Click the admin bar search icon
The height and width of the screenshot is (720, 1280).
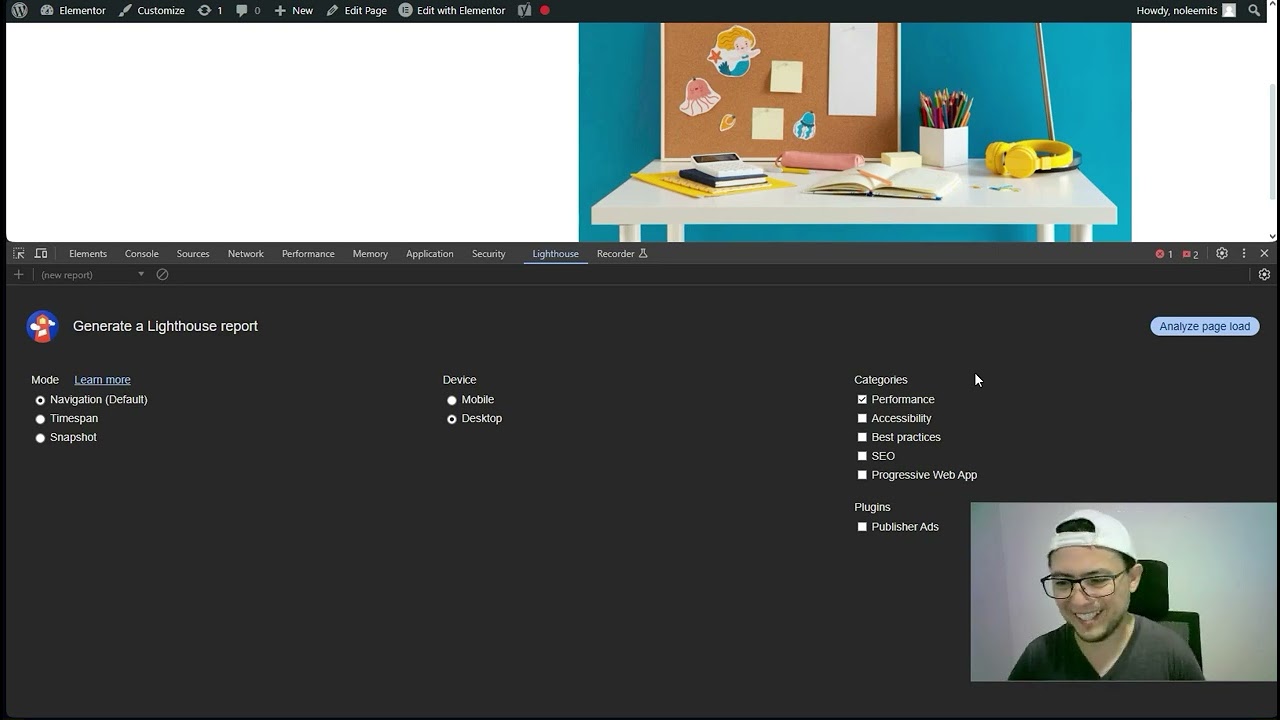[x=1255, y=10]
